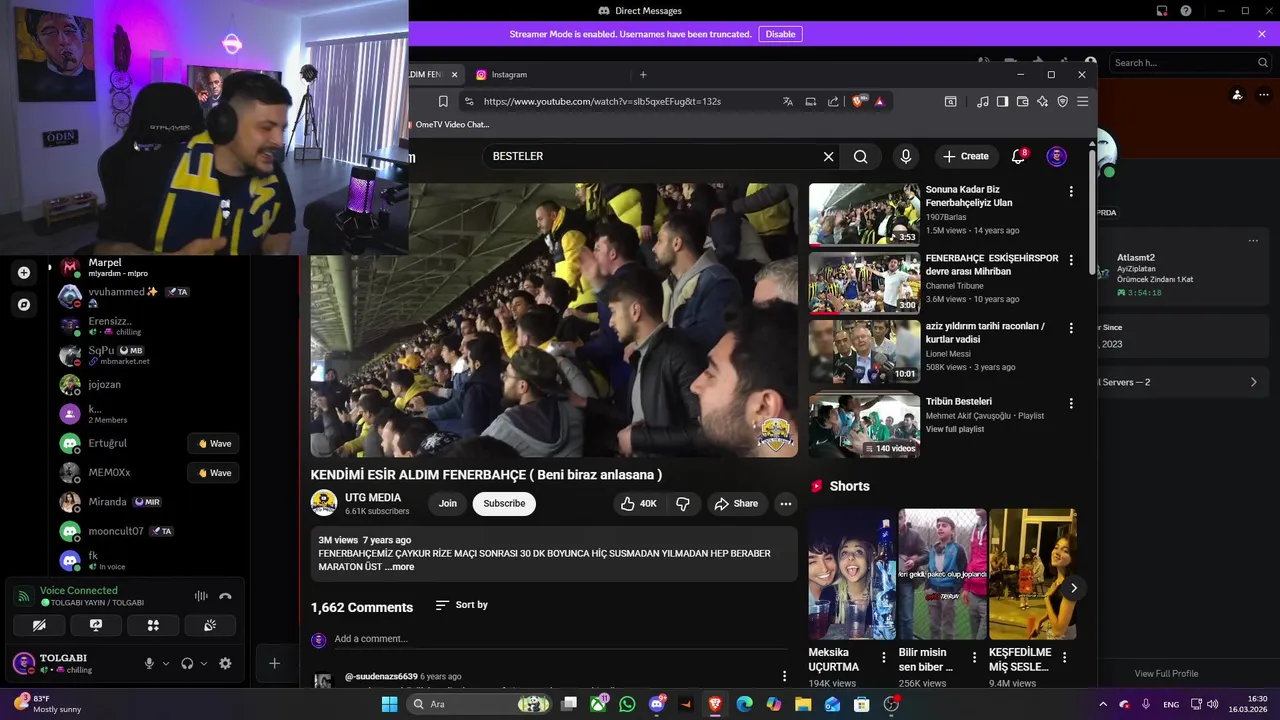Open Discord inbox icon in title bar
1280x720 pixels.
pyautogui.click(x=1162, y=11)
